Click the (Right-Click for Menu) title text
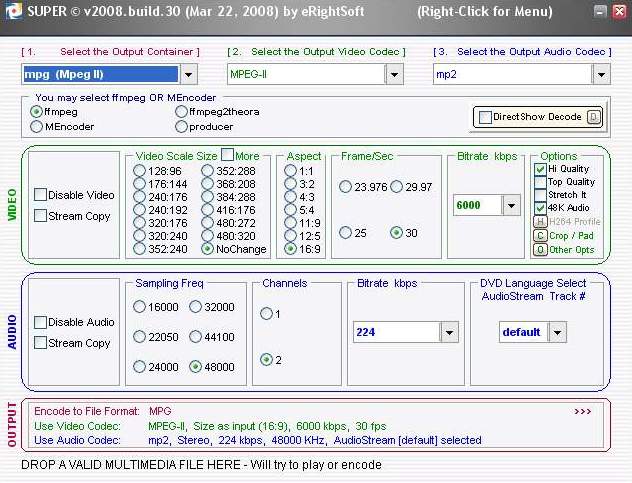The height and width of the screenshot is (483, 632). pos(484,11)
